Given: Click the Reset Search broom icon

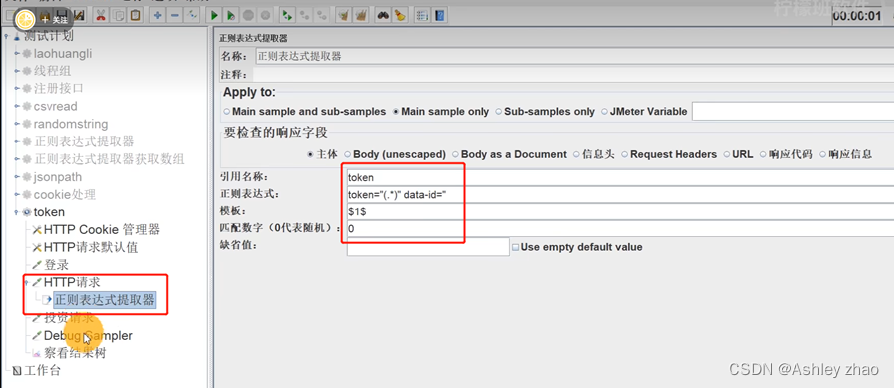Looking at the screenshot, I should (x=400, y=15).
